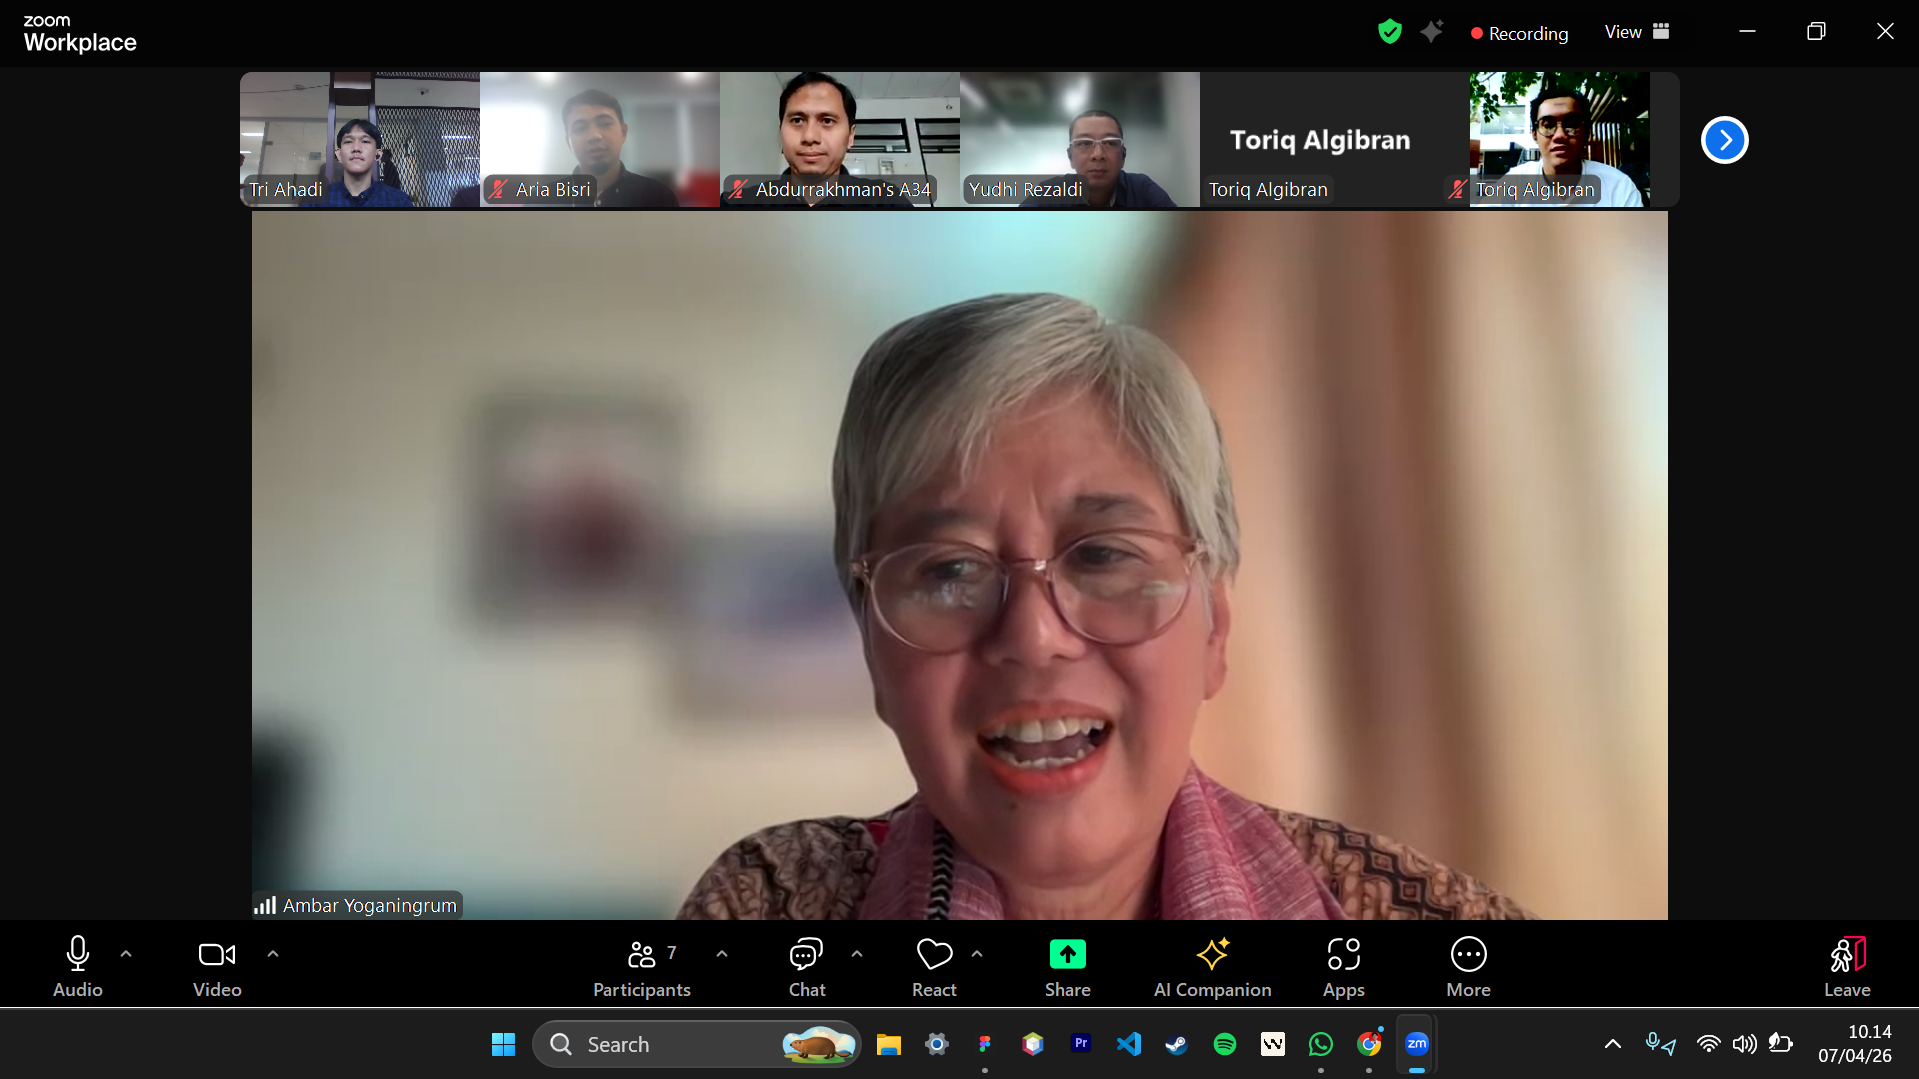Viewport: 1919px width, 1079px height.
Task: Click the AI Companion sparkle in title bar
Action: tap(1432, 32)
